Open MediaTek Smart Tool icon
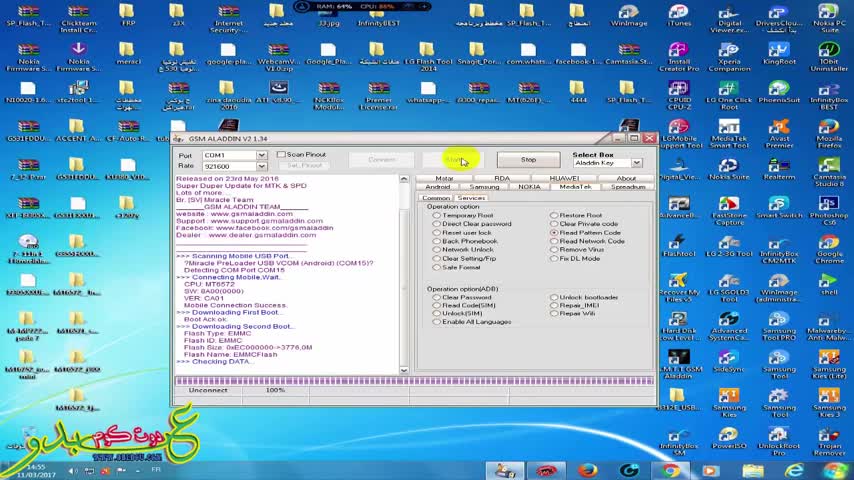The width and height of the screenshot is (854, 480). pyautogui.click(x=729, y=134)
